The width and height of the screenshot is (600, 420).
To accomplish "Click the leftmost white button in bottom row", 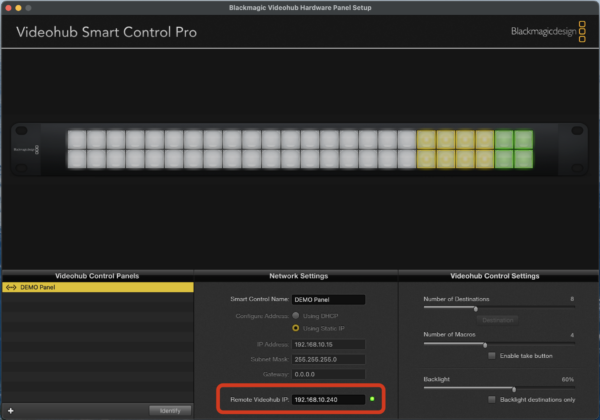I will [77, 159].
